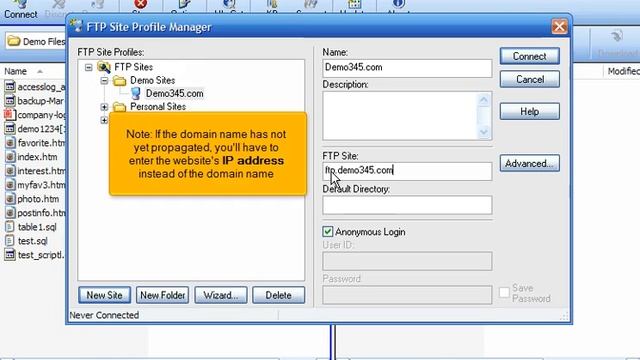Collapse the FTP Sites tree root

[89, 67]
